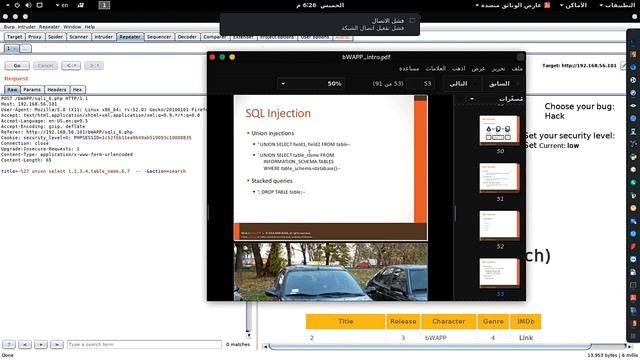Click the Release column header
This screenshot has height=360, width=640.
(x=403, y=321)
